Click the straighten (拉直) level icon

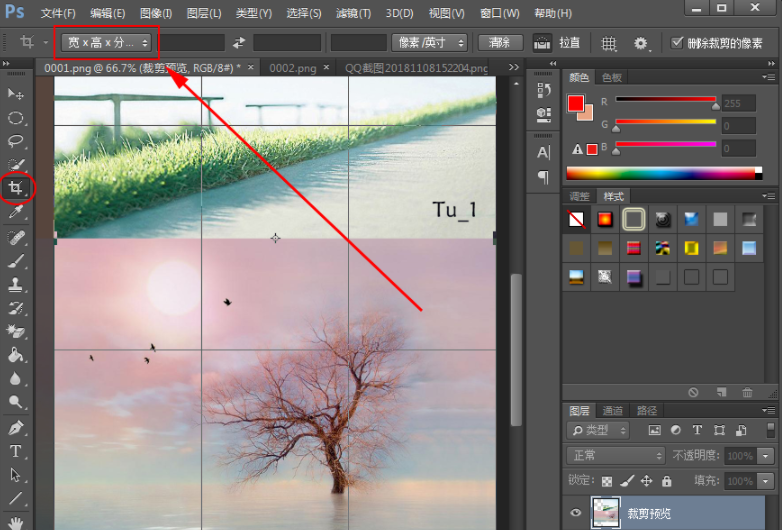(x=542, y=43)
